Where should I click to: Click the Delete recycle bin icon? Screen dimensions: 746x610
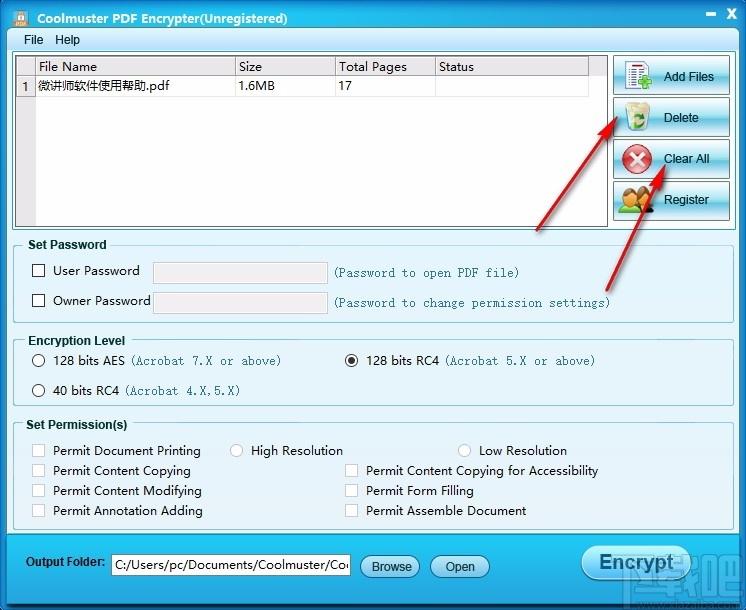[638, 117]
